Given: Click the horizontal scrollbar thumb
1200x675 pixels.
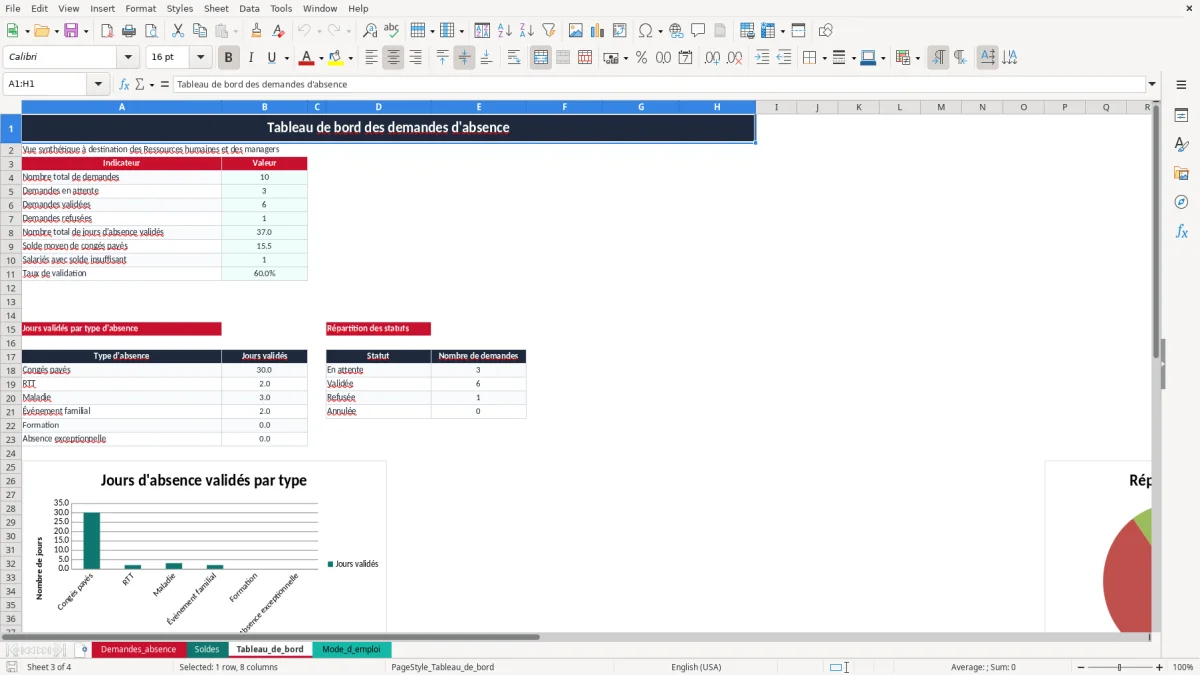Looking at the screenshot, I should pyautogui.click(x=271, y=636).
